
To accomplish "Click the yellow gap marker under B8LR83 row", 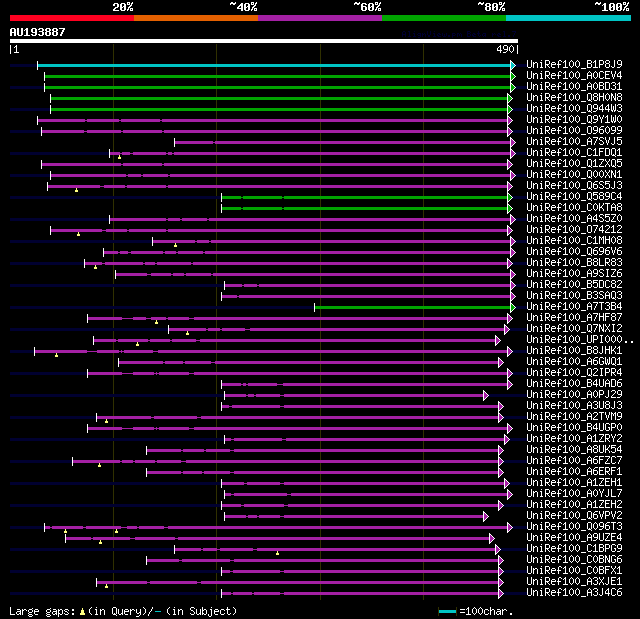I will [96, 267].
